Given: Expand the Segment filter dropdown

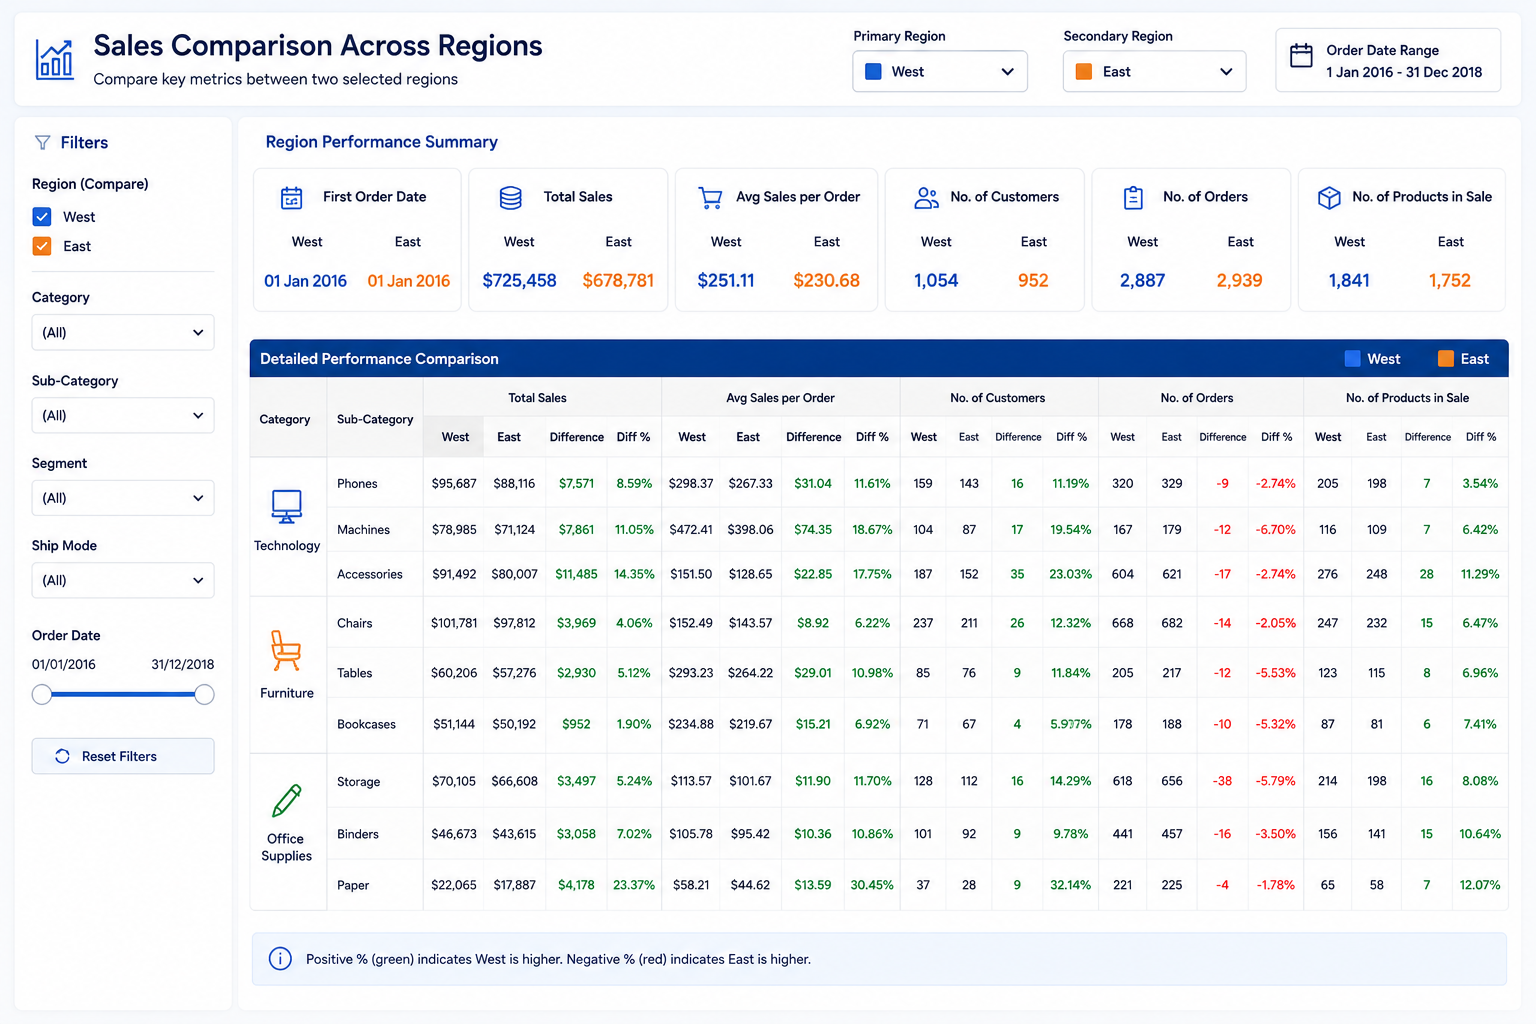Looking at the screenshot, I should click(123, 498).
